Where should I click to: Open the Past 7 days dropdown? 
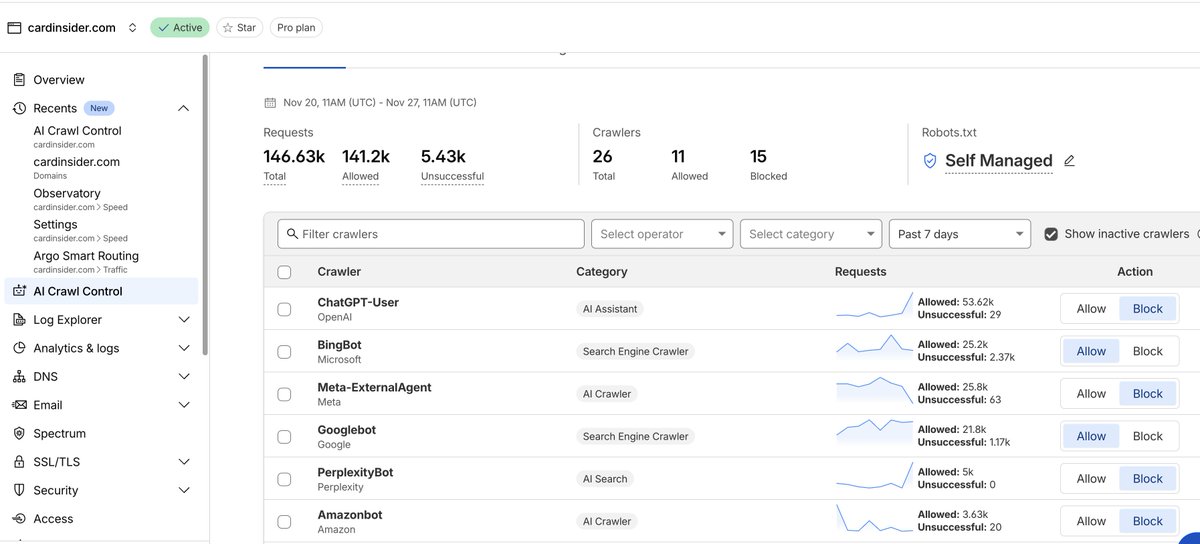point(960,234)
